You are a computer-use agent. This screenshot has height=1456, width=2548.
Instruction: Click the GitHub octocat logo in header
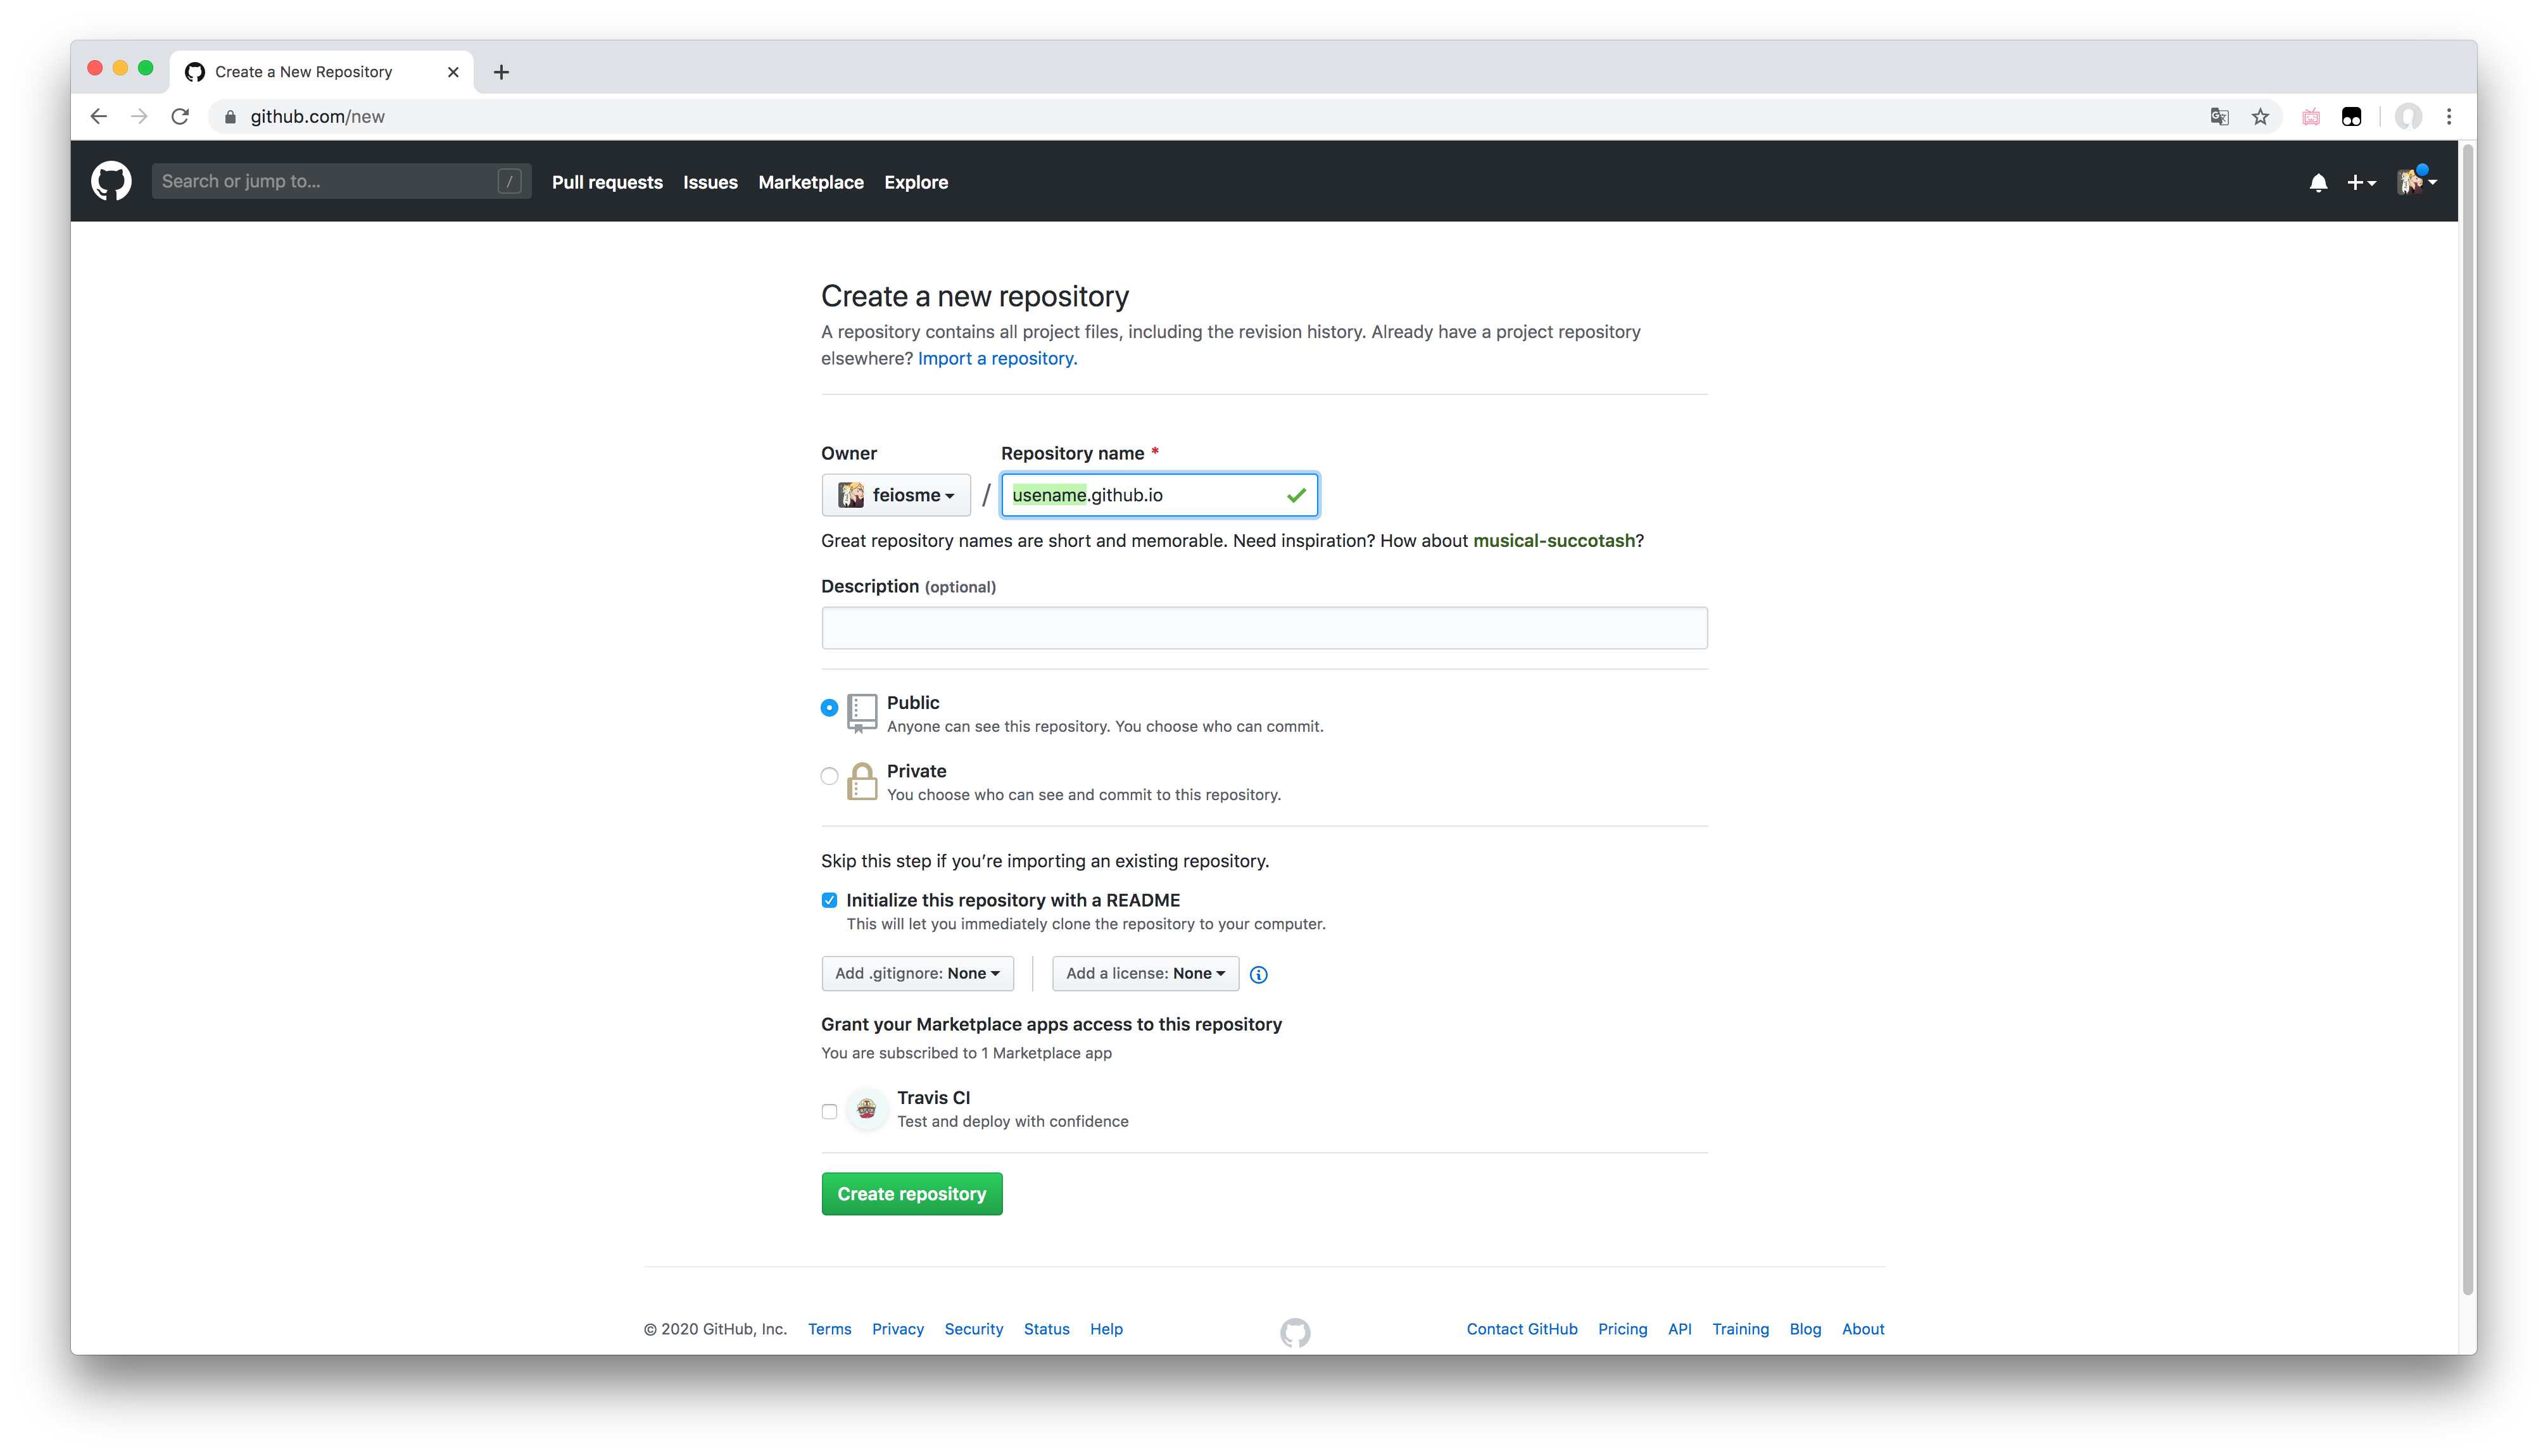pos(111,181)
